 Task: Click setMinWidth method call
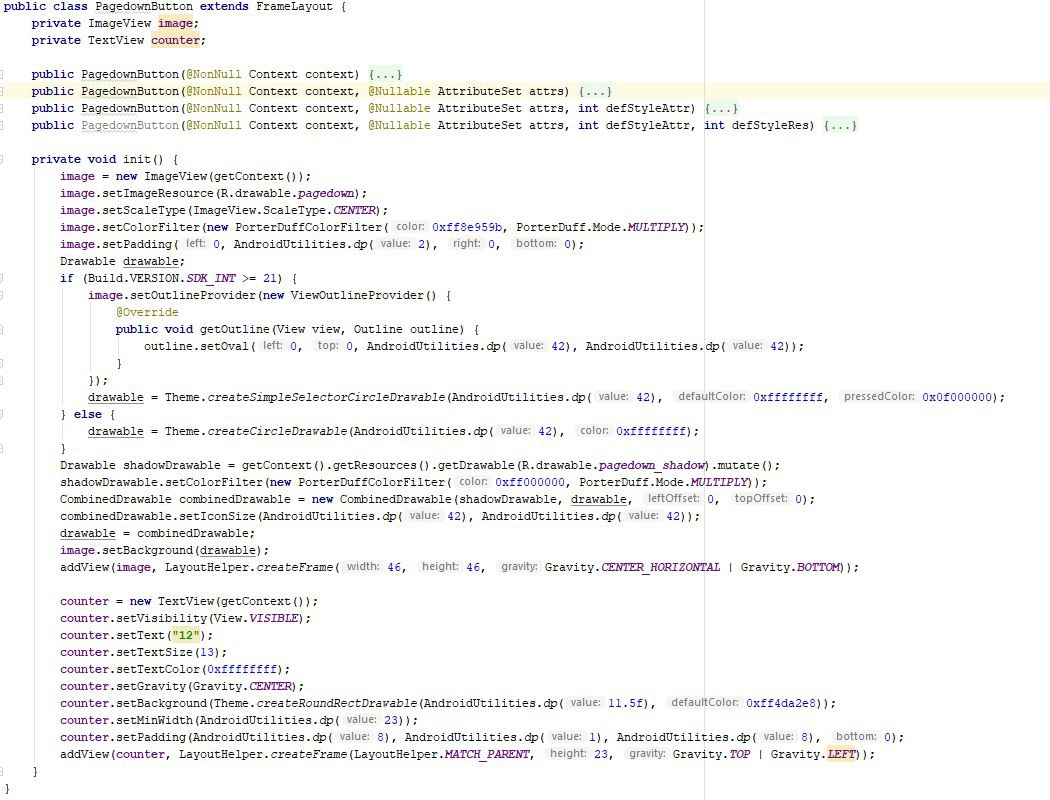(154, 720)
